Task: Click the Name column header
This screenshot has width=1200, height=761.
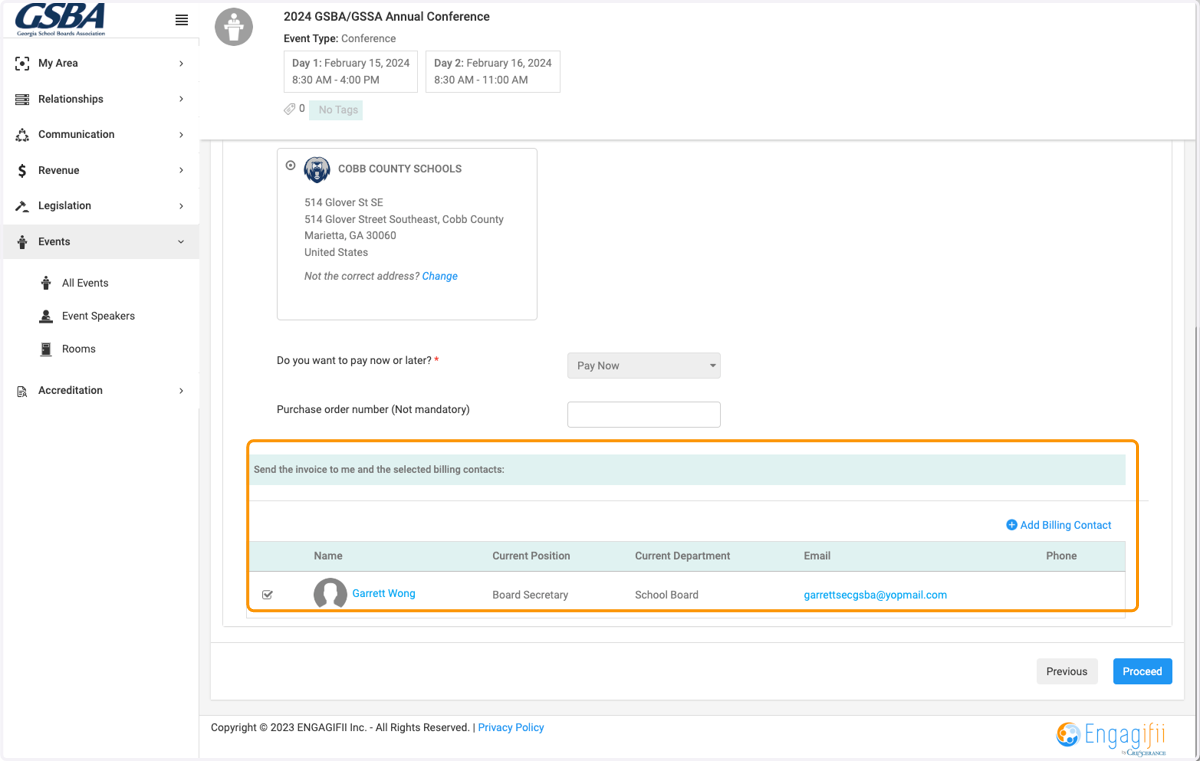Action: 328,556
